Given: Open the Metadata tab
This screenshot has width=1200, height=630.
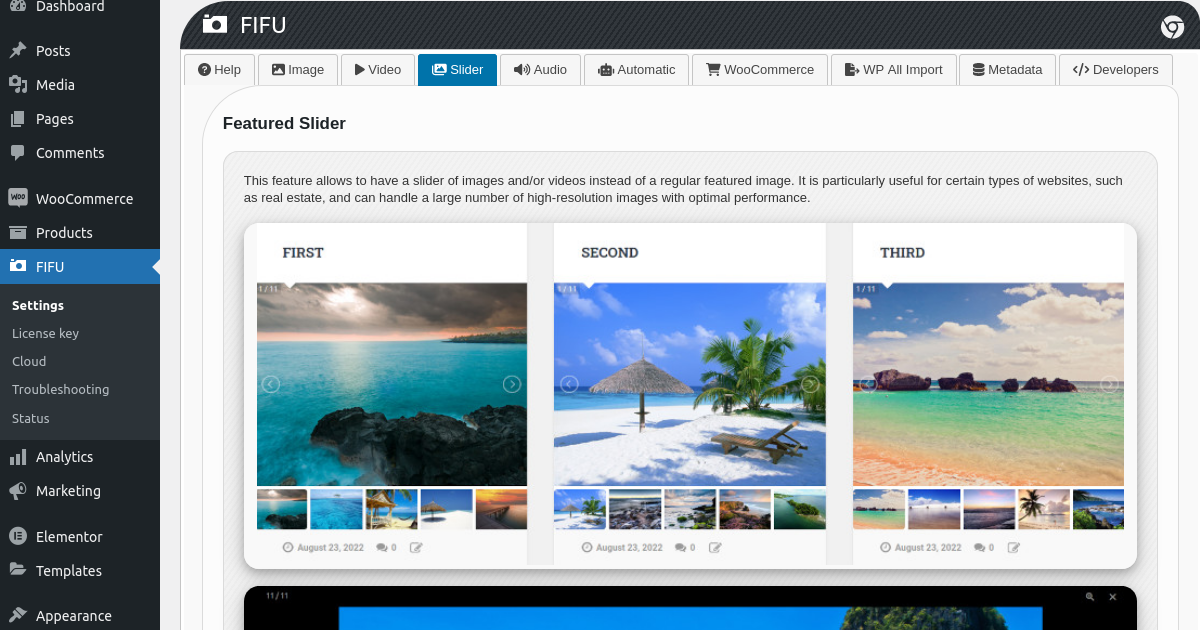Looking at the screenshot, I should pos(1007,70).
